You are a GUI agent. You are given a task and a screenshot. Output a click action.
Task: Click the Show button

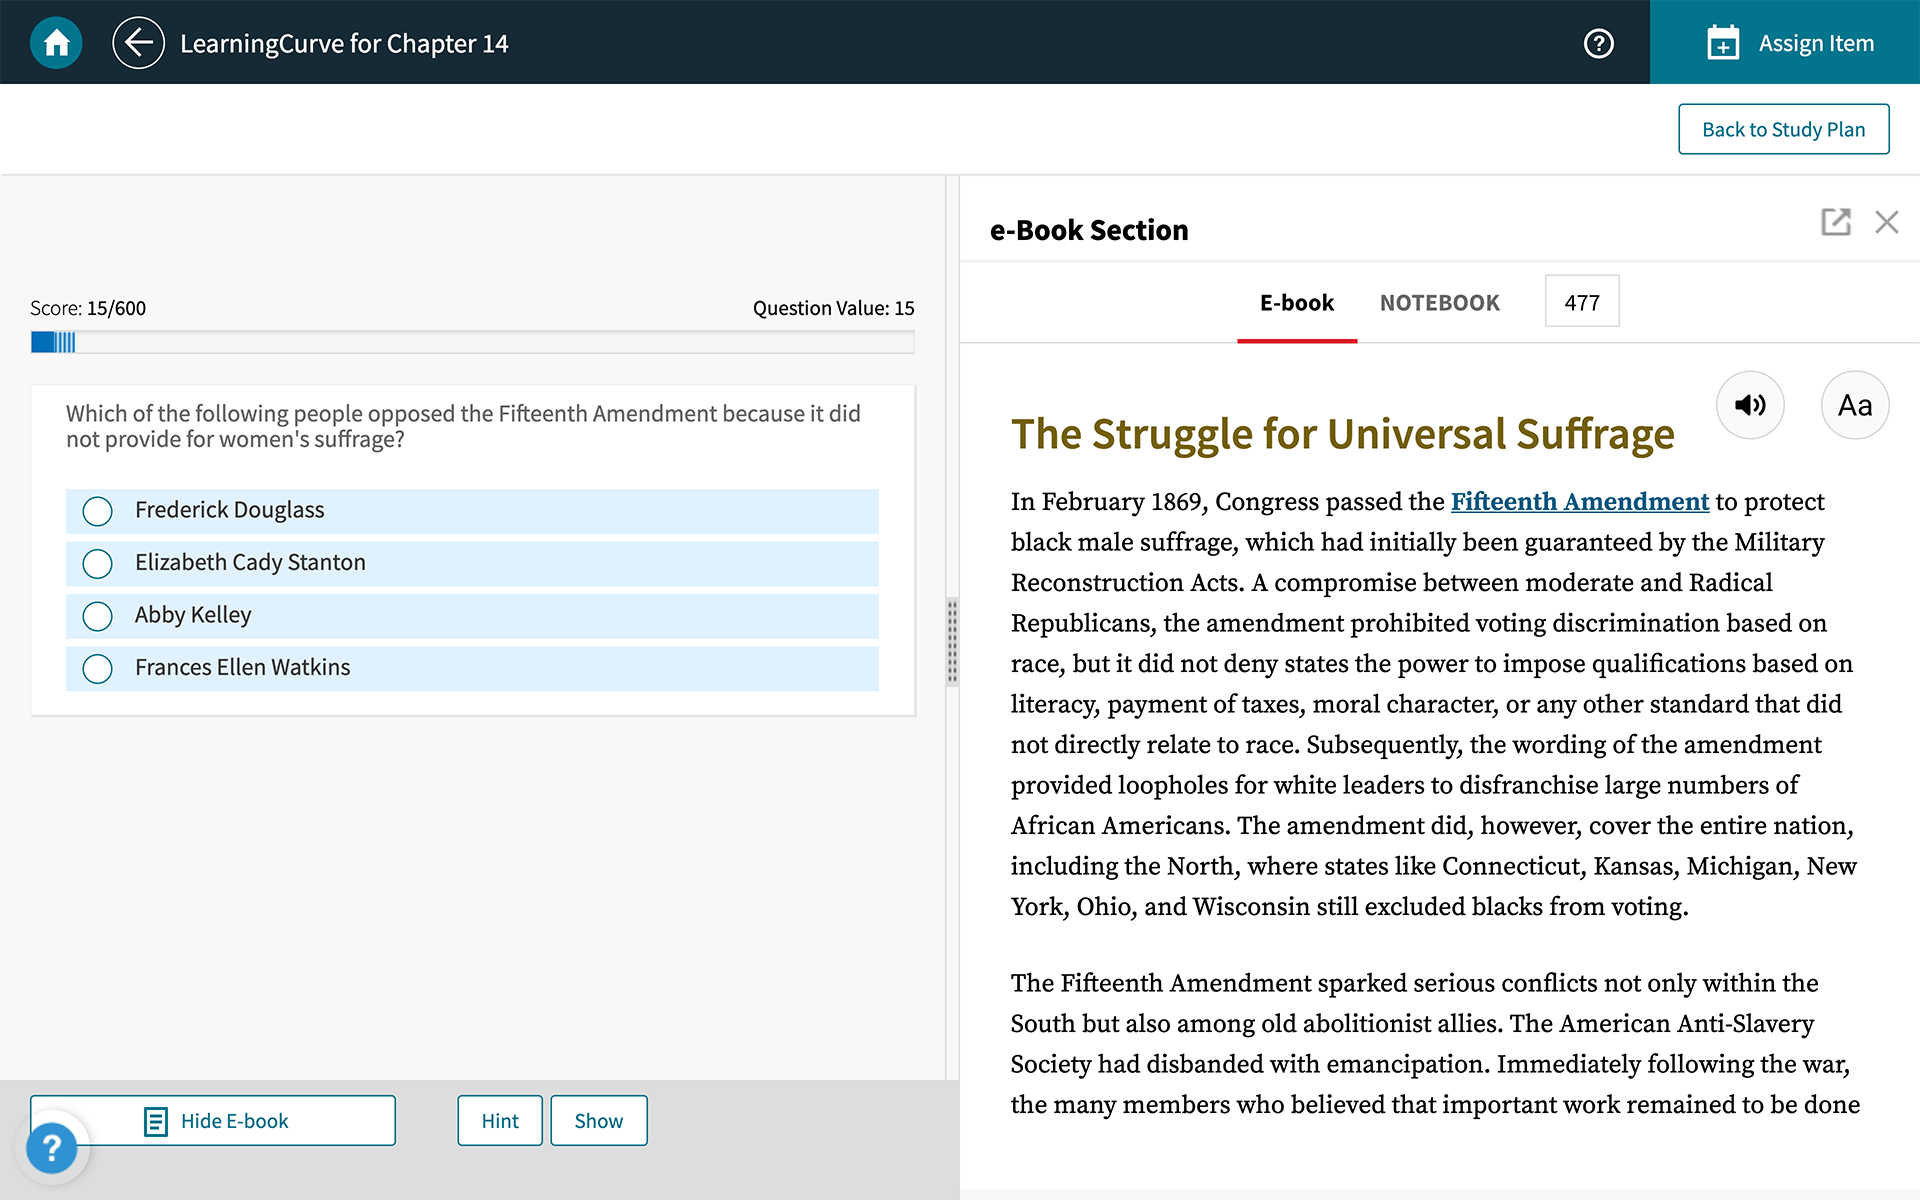[597, 1120]
